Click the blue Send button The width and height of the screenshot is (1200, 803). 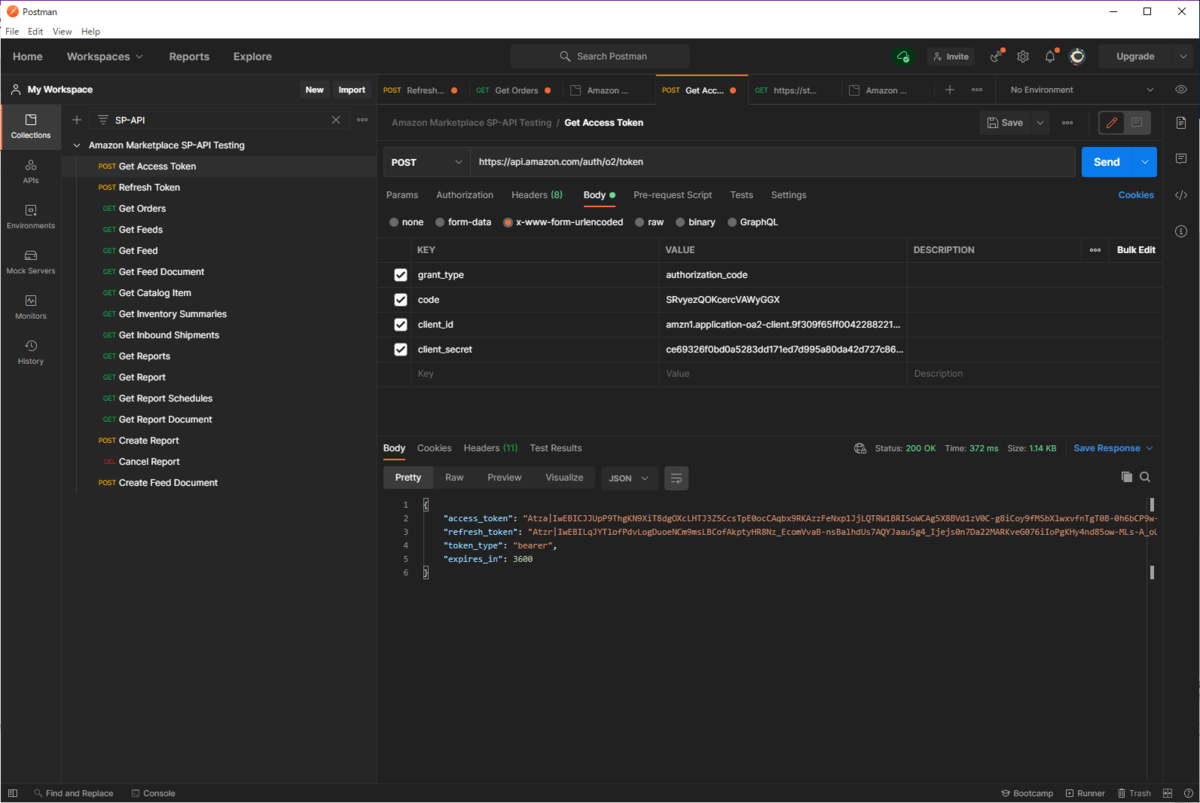[x=1106, y=162]
